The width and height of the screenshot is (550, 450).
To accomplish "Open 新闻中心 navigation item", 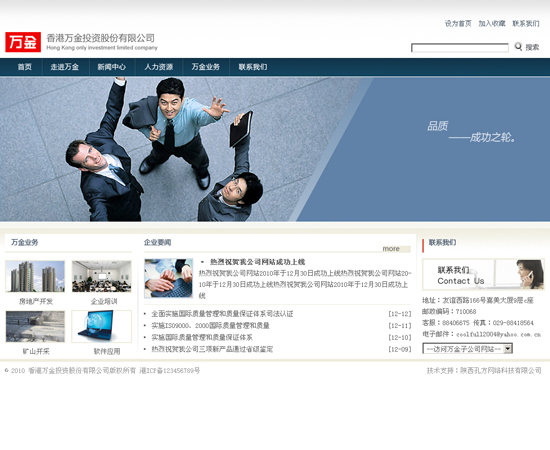I will point(112,67).
